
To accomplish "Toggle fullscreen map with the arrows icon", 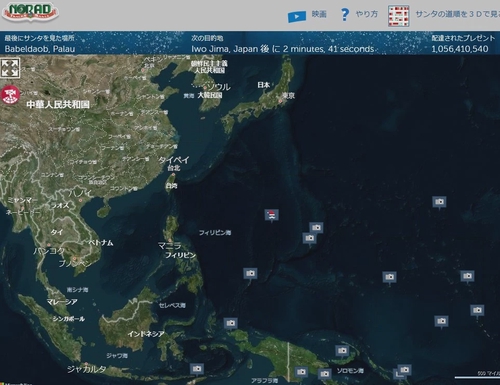I will coord(10,68).
